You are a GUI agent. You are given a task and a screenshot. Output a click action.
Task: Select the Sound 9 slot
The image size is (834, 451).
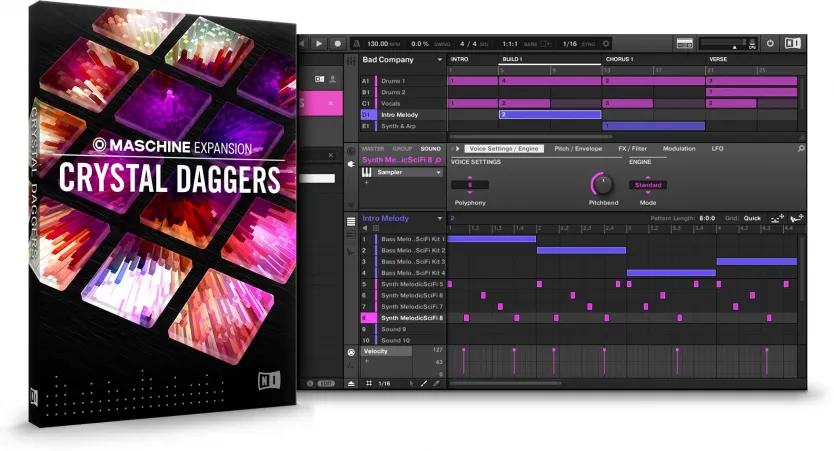394,329
